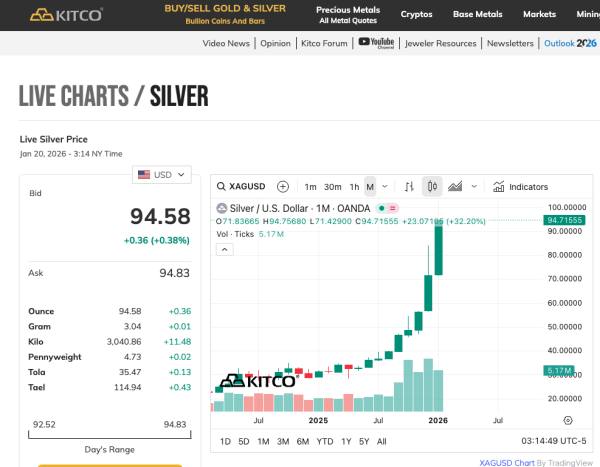Open the Cryptos menu
Screen dimensions: 600x467
416,15
